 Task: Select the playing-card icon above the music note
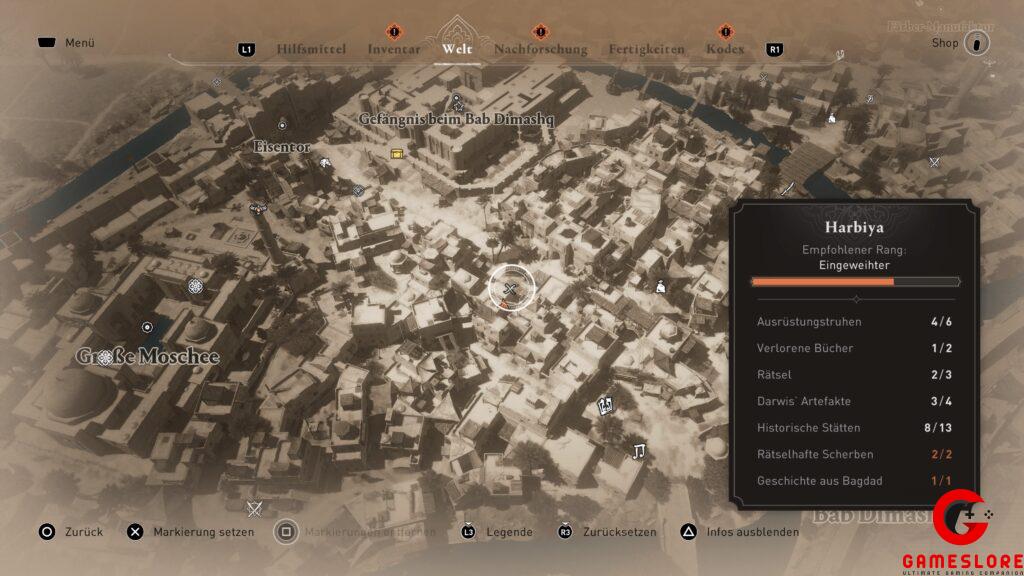tap(604, 406)
